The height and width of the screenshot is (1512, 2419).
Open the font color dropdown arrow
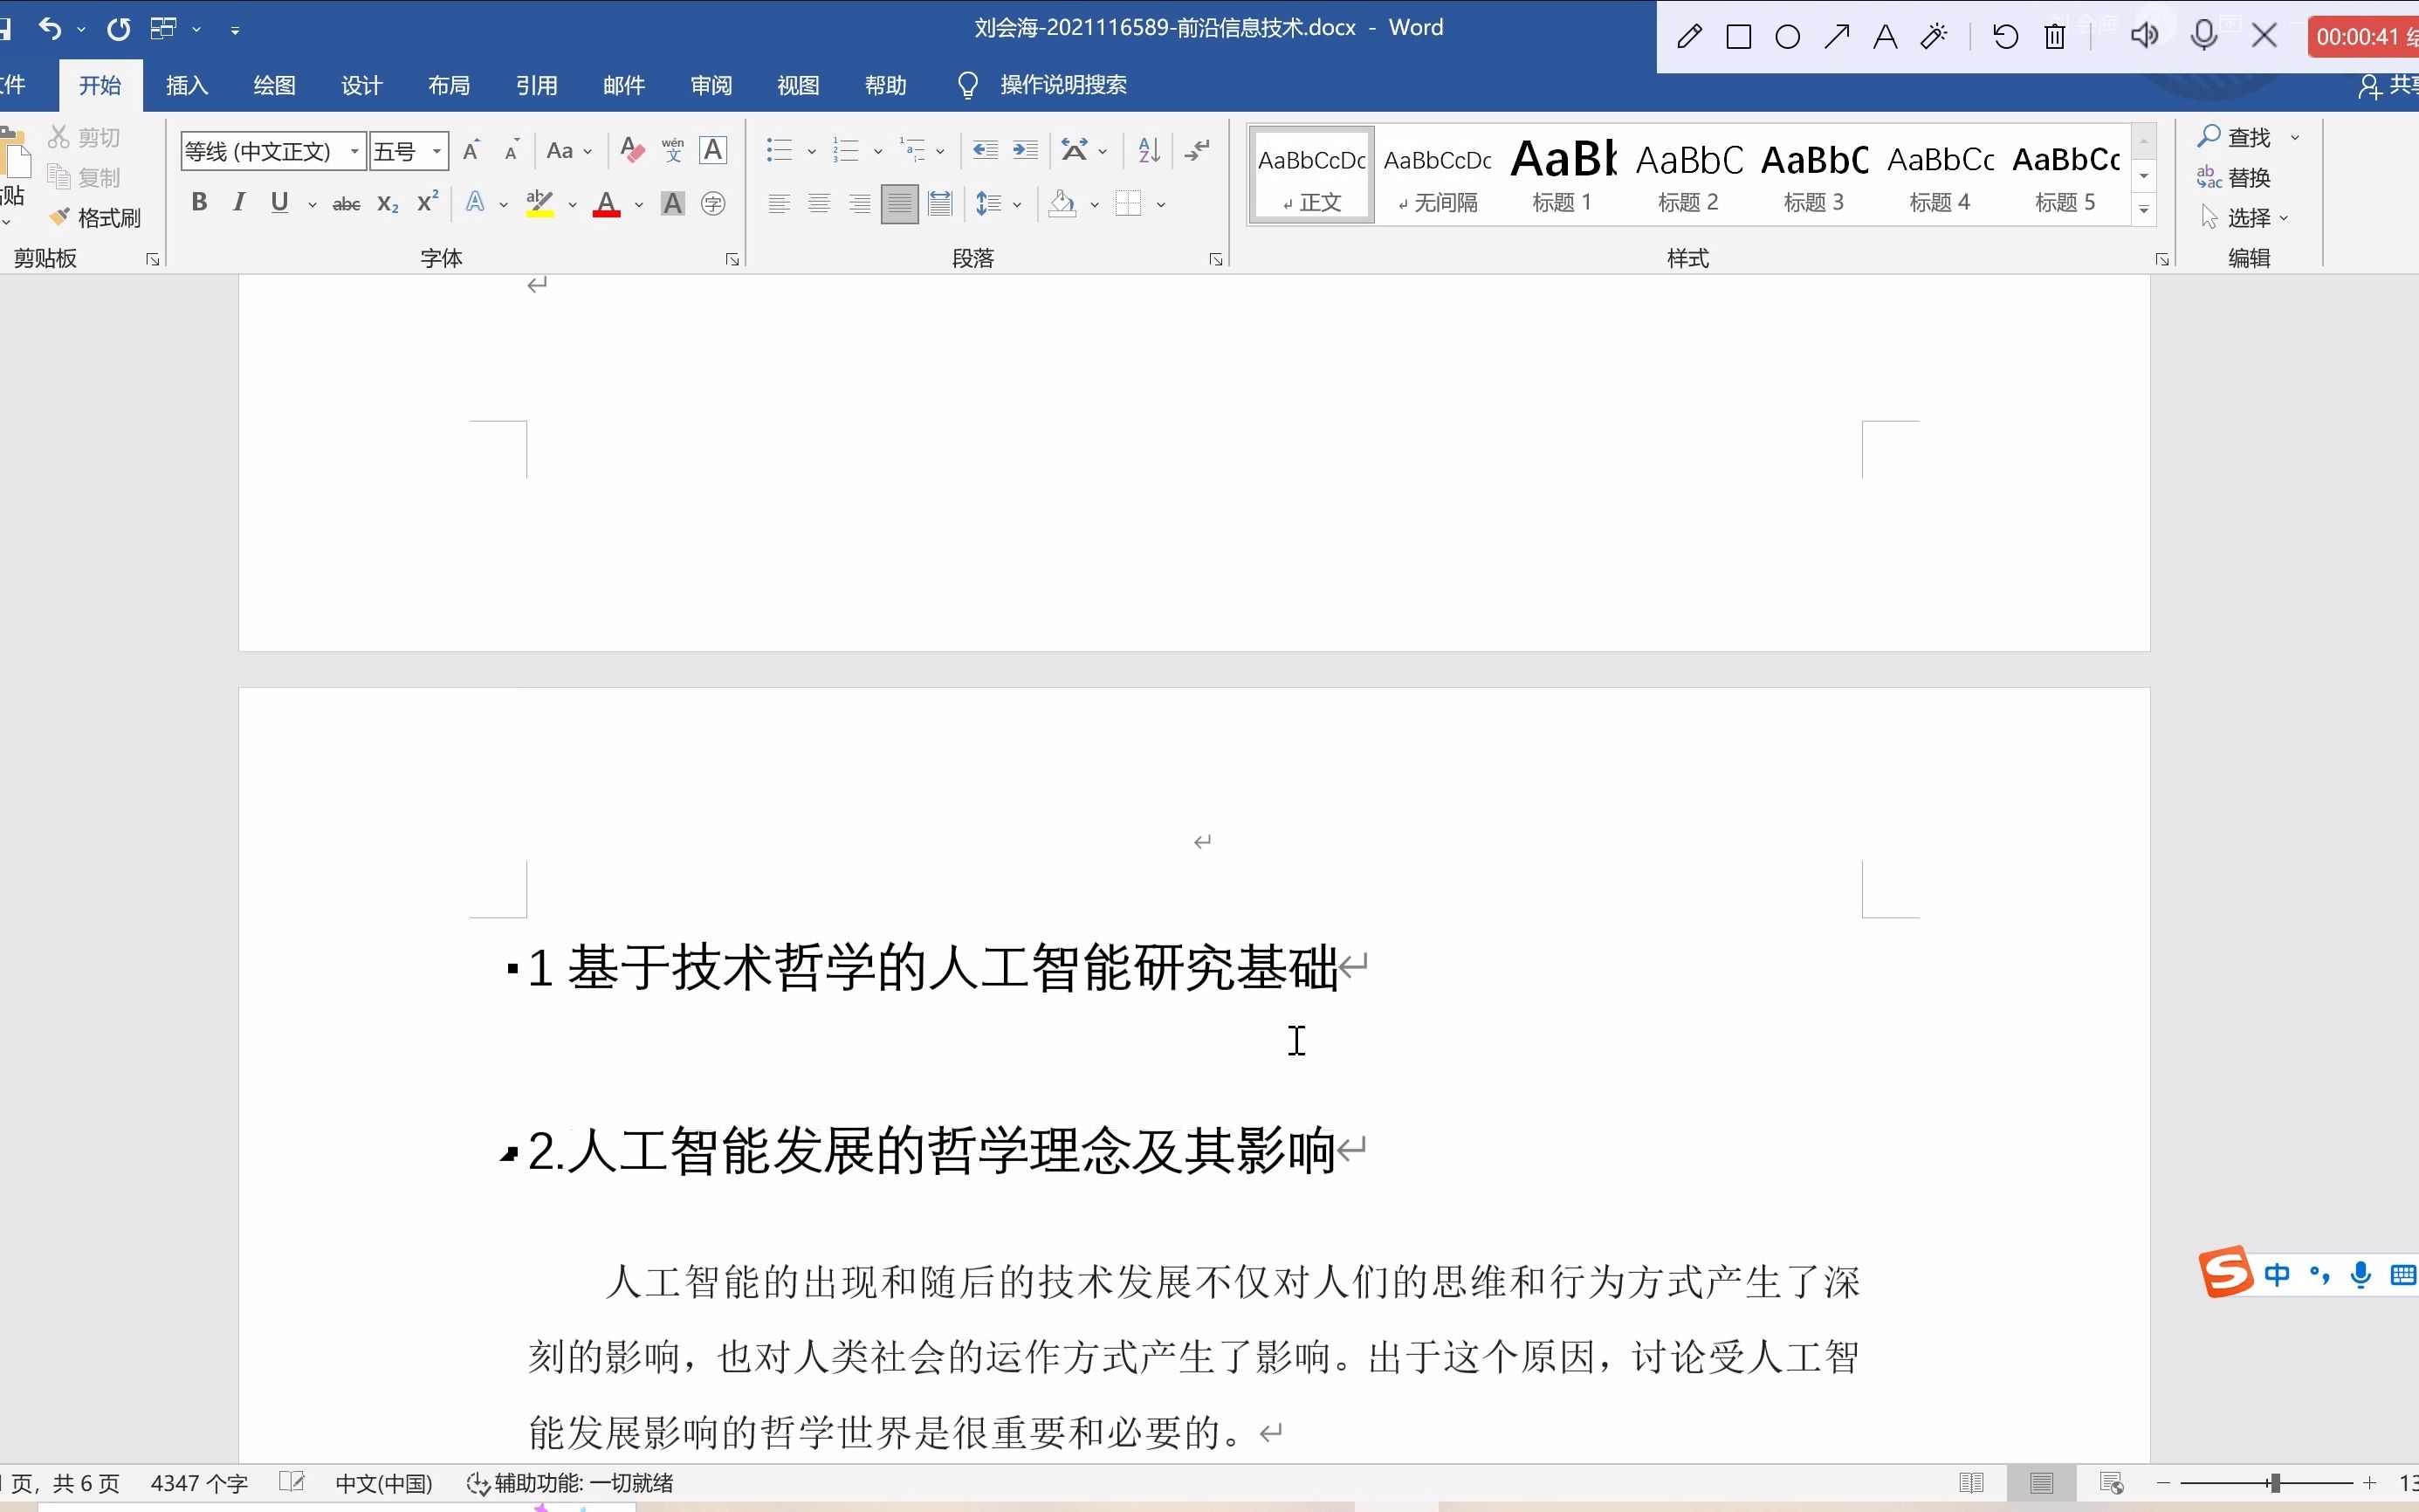click(637, 205)
